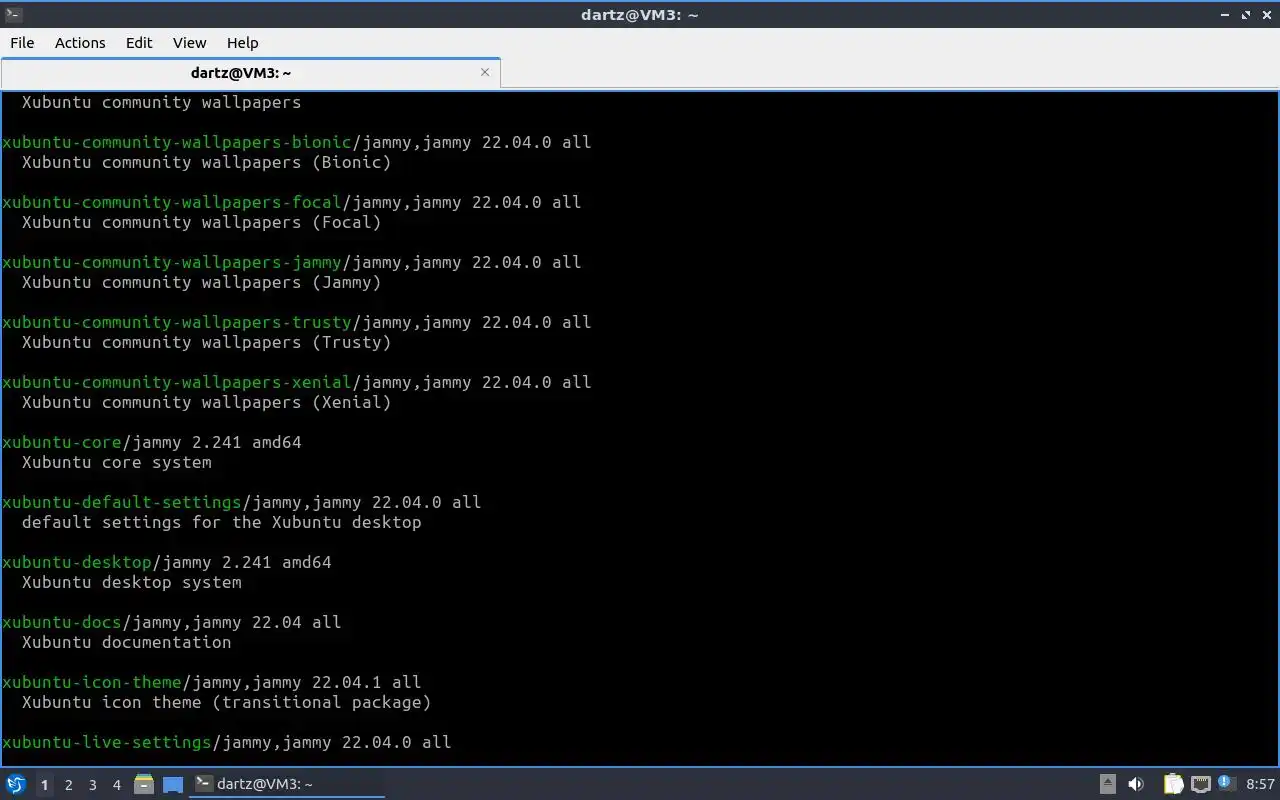Open the View menu

(189, 43)
